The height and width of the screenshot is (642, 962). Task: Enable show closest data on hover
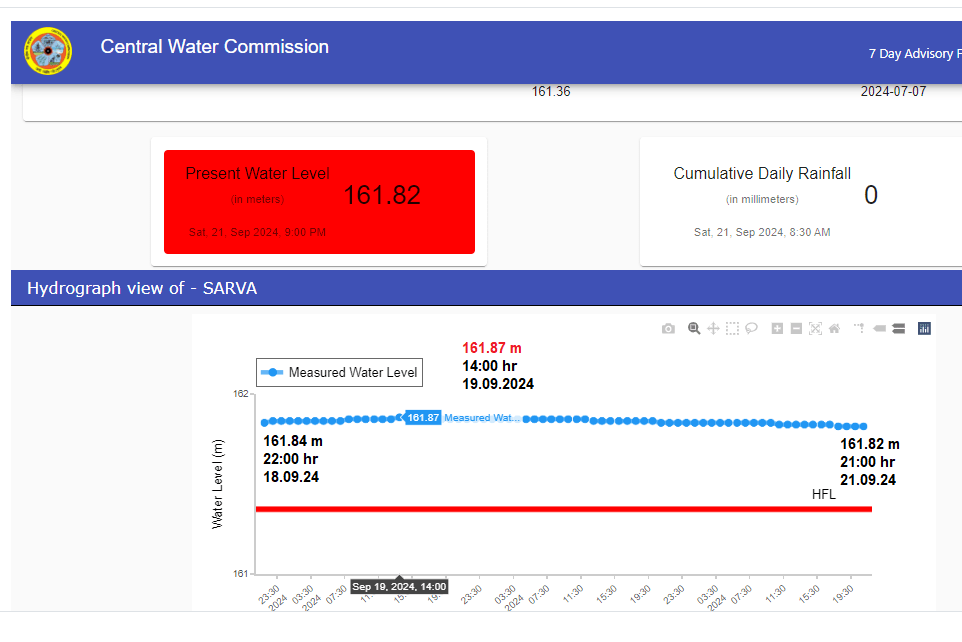[x=879, y=329]
